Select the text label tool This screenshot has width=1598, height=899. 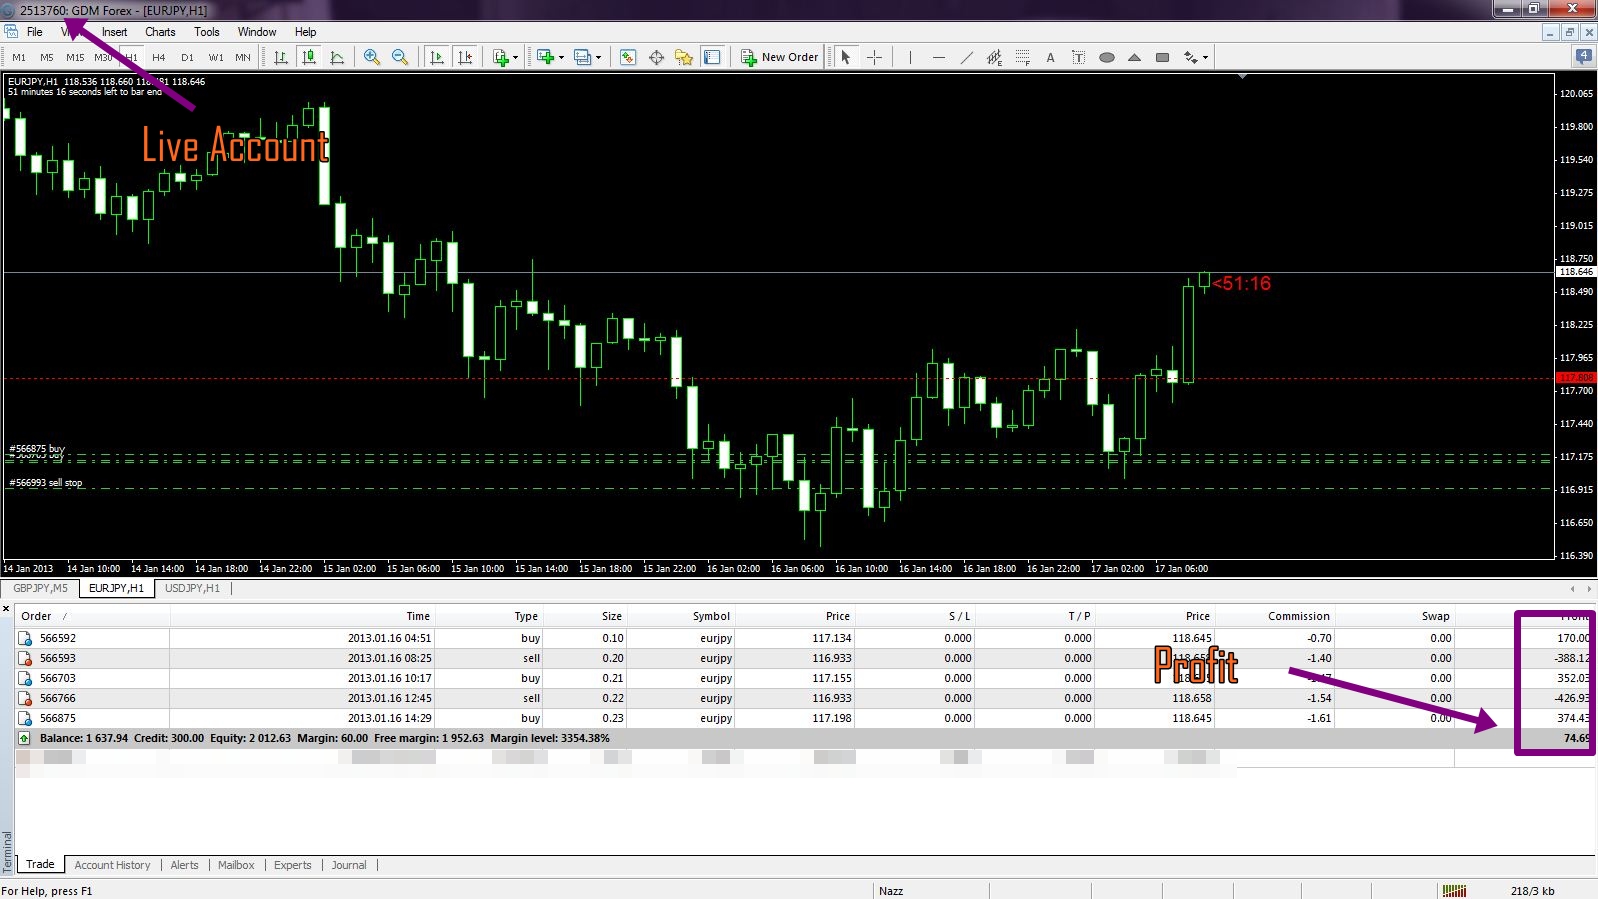(x=1050, y=57)
